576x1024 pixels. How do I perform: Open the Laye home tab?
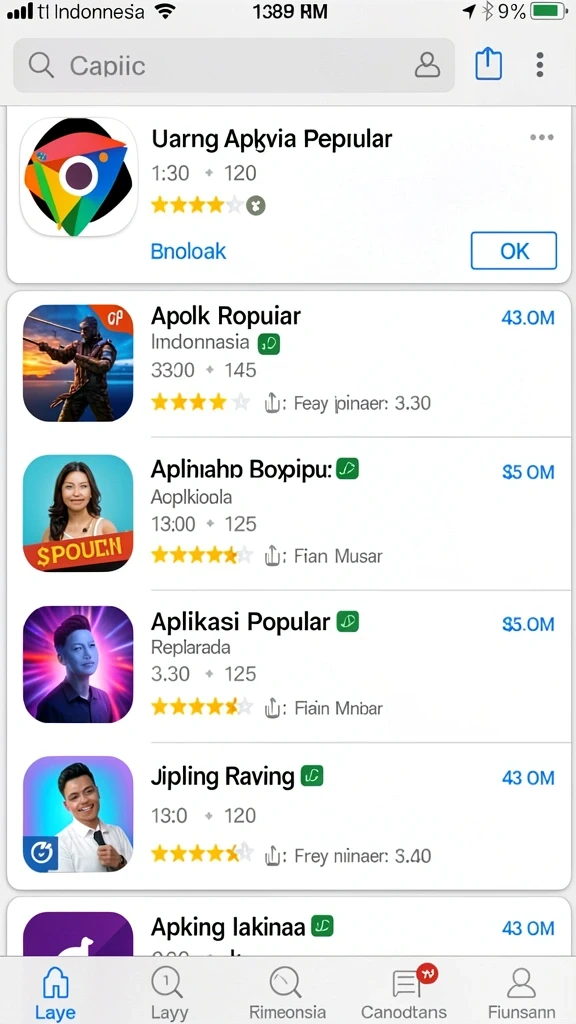[56, 993]
